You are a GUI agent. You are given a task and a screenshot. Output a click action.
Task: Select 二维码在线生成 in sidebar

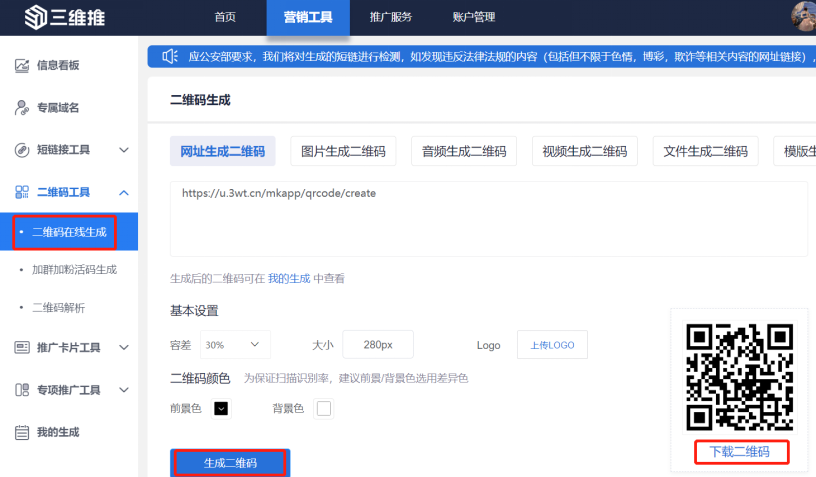click(x=69, y=232)
